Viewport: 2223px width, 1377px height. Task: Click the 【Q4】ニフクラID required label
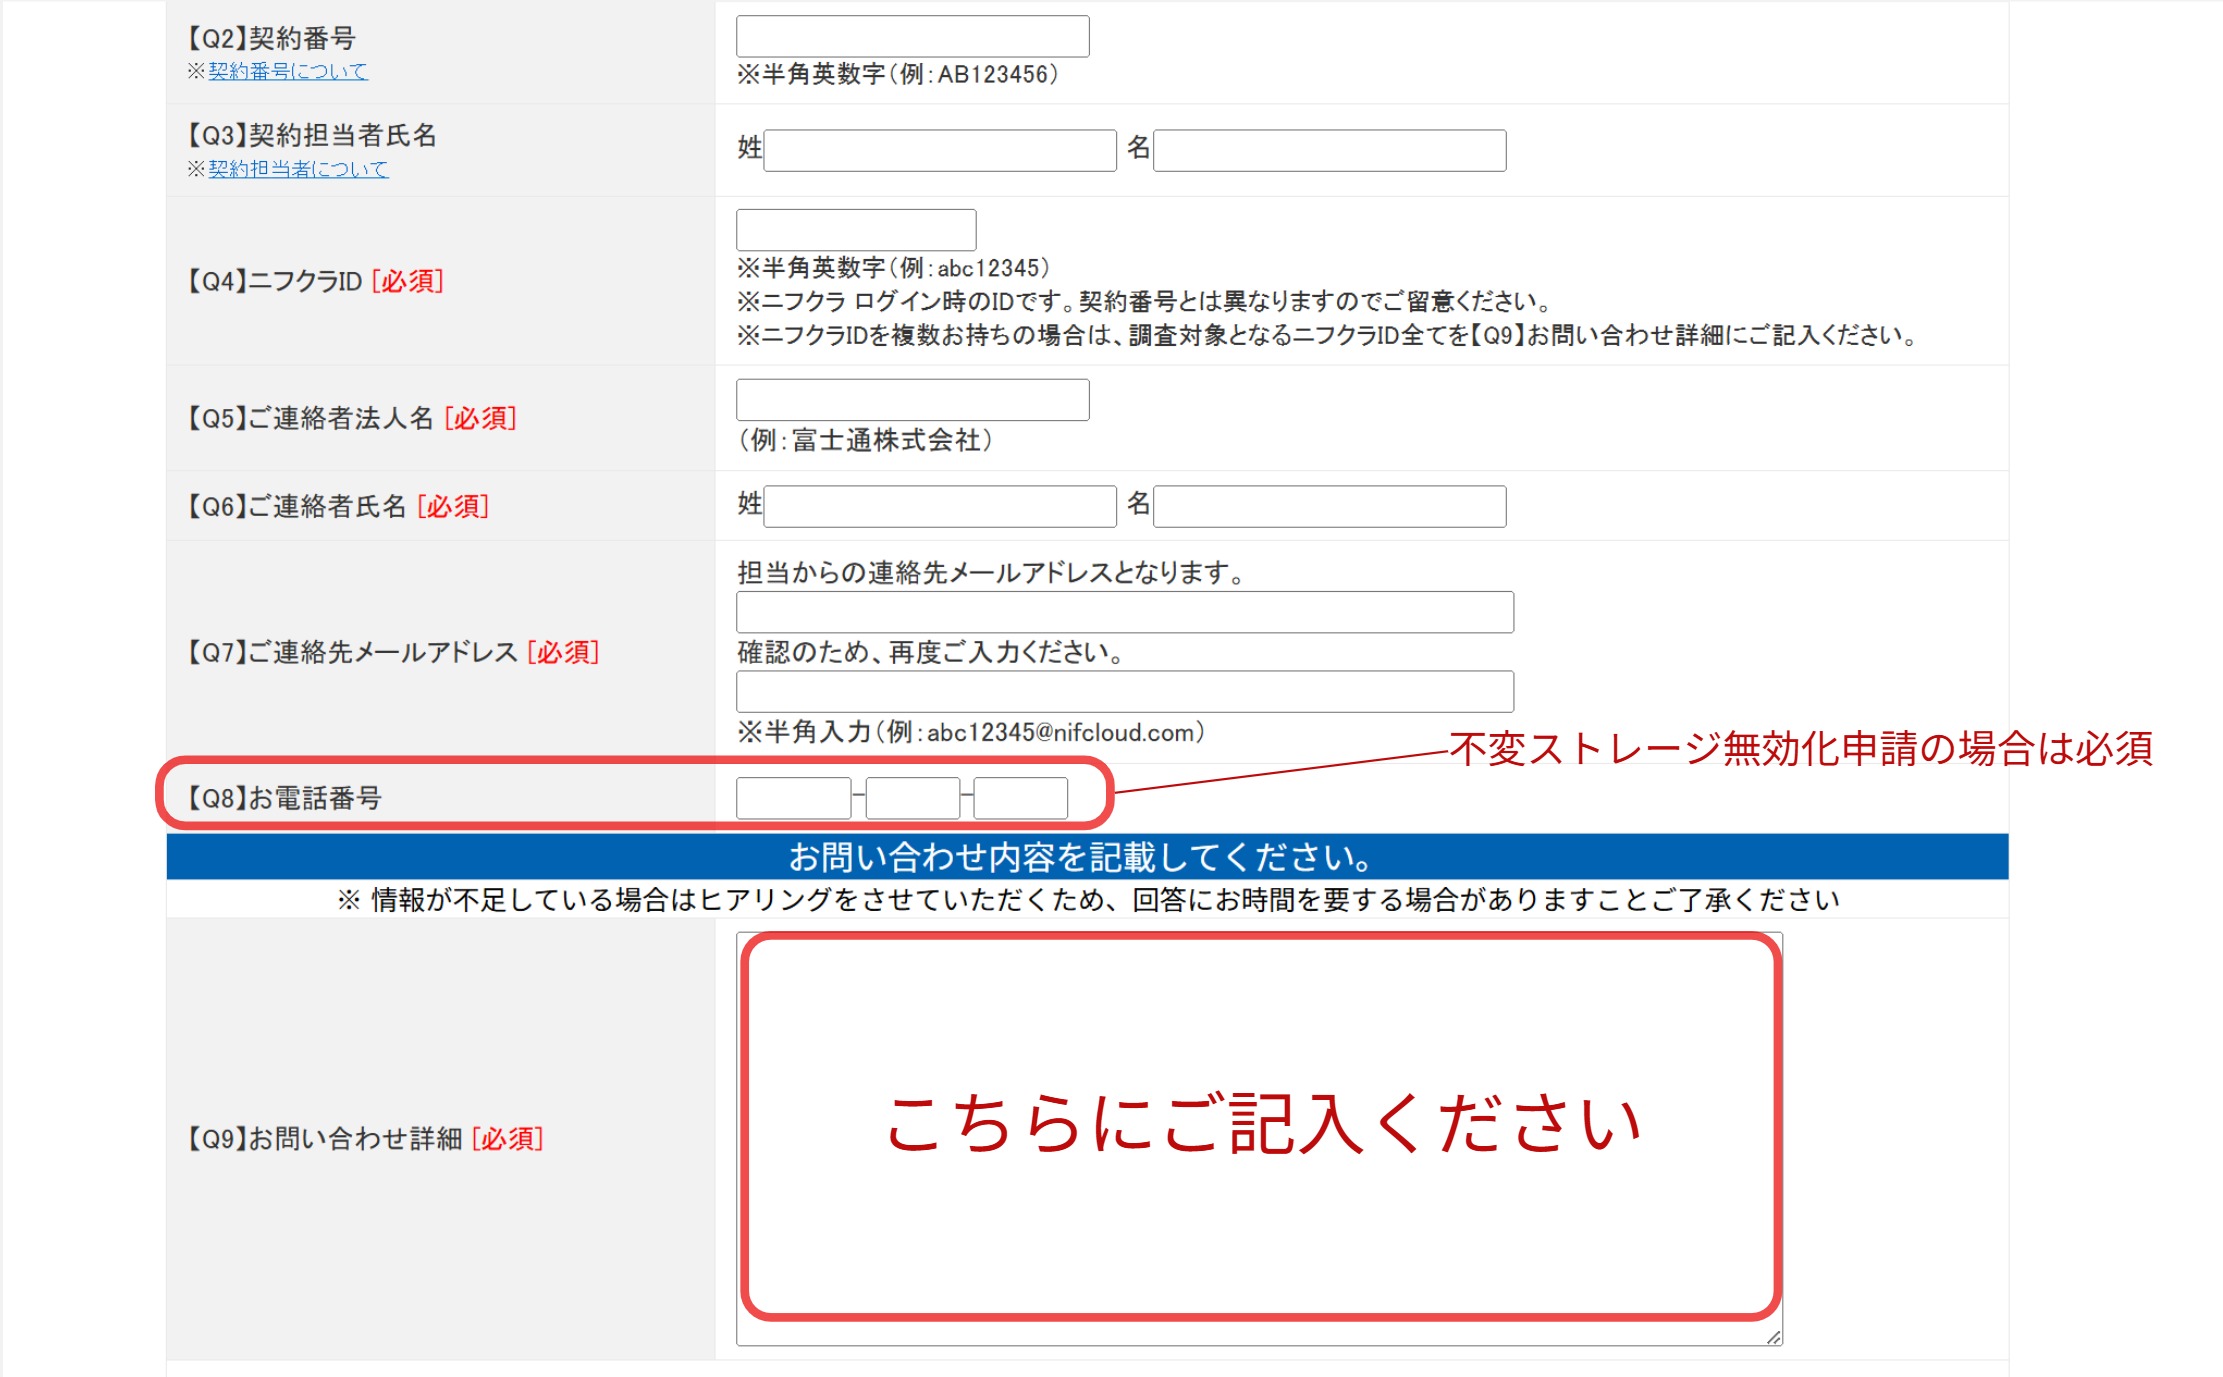pos(314,281)
